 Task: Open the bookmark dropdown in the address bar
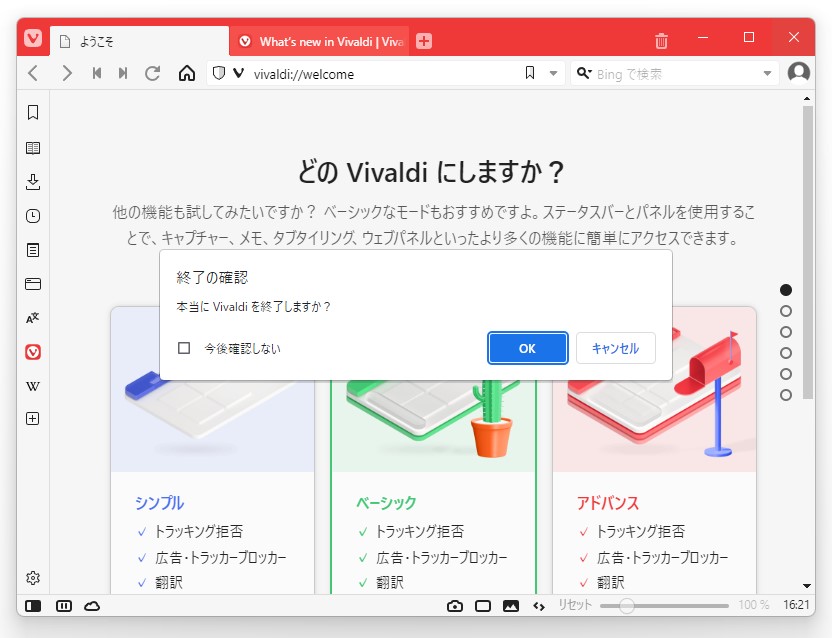pyautogui.click(x=553, y=73)
